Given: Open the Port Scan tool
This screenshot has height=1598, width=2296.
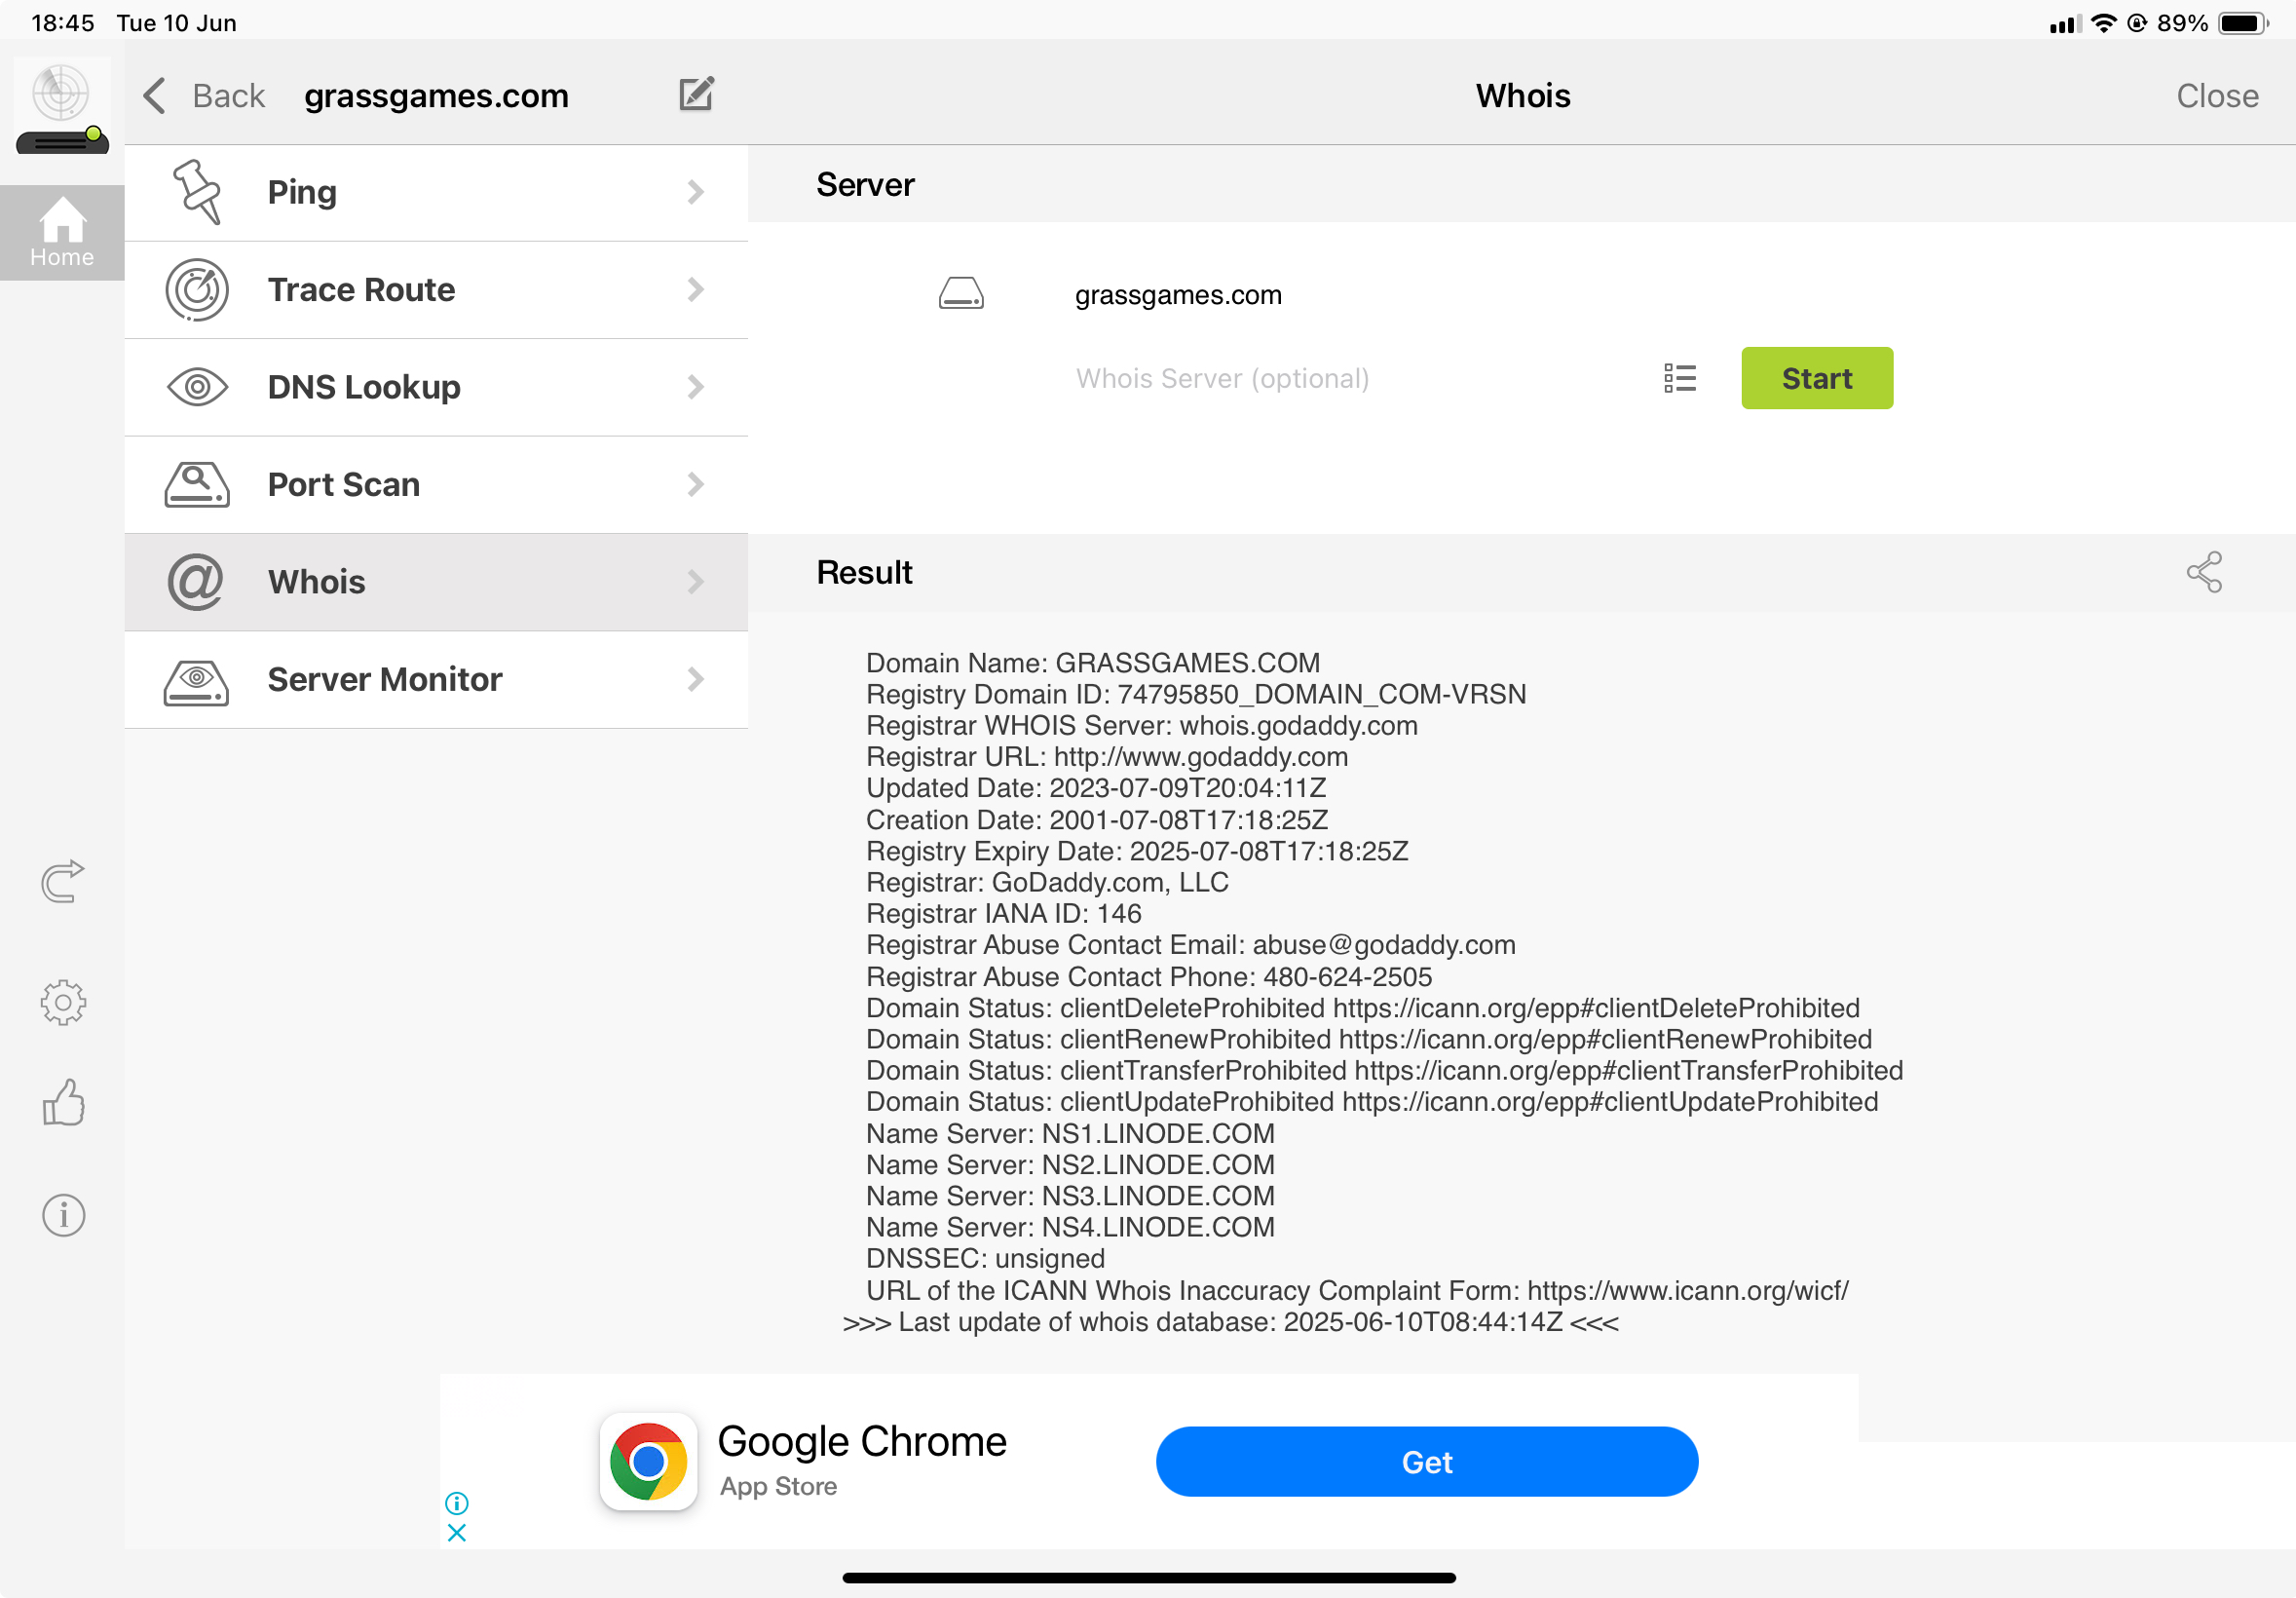Looking at the screenshot, I should coord(436,485).
